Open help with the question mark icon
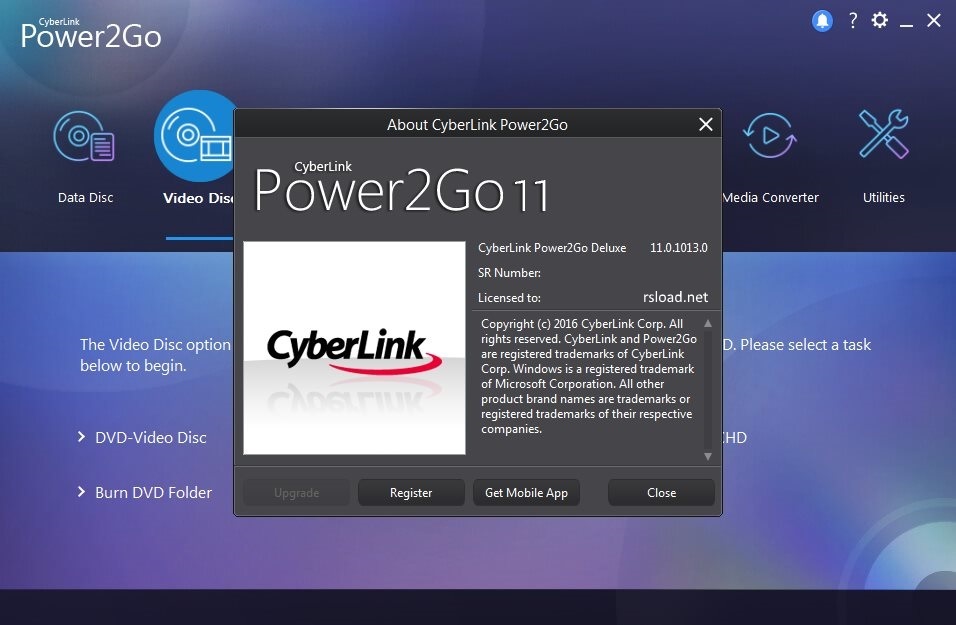This screenshot has width=956, height=625. [853, 21]
